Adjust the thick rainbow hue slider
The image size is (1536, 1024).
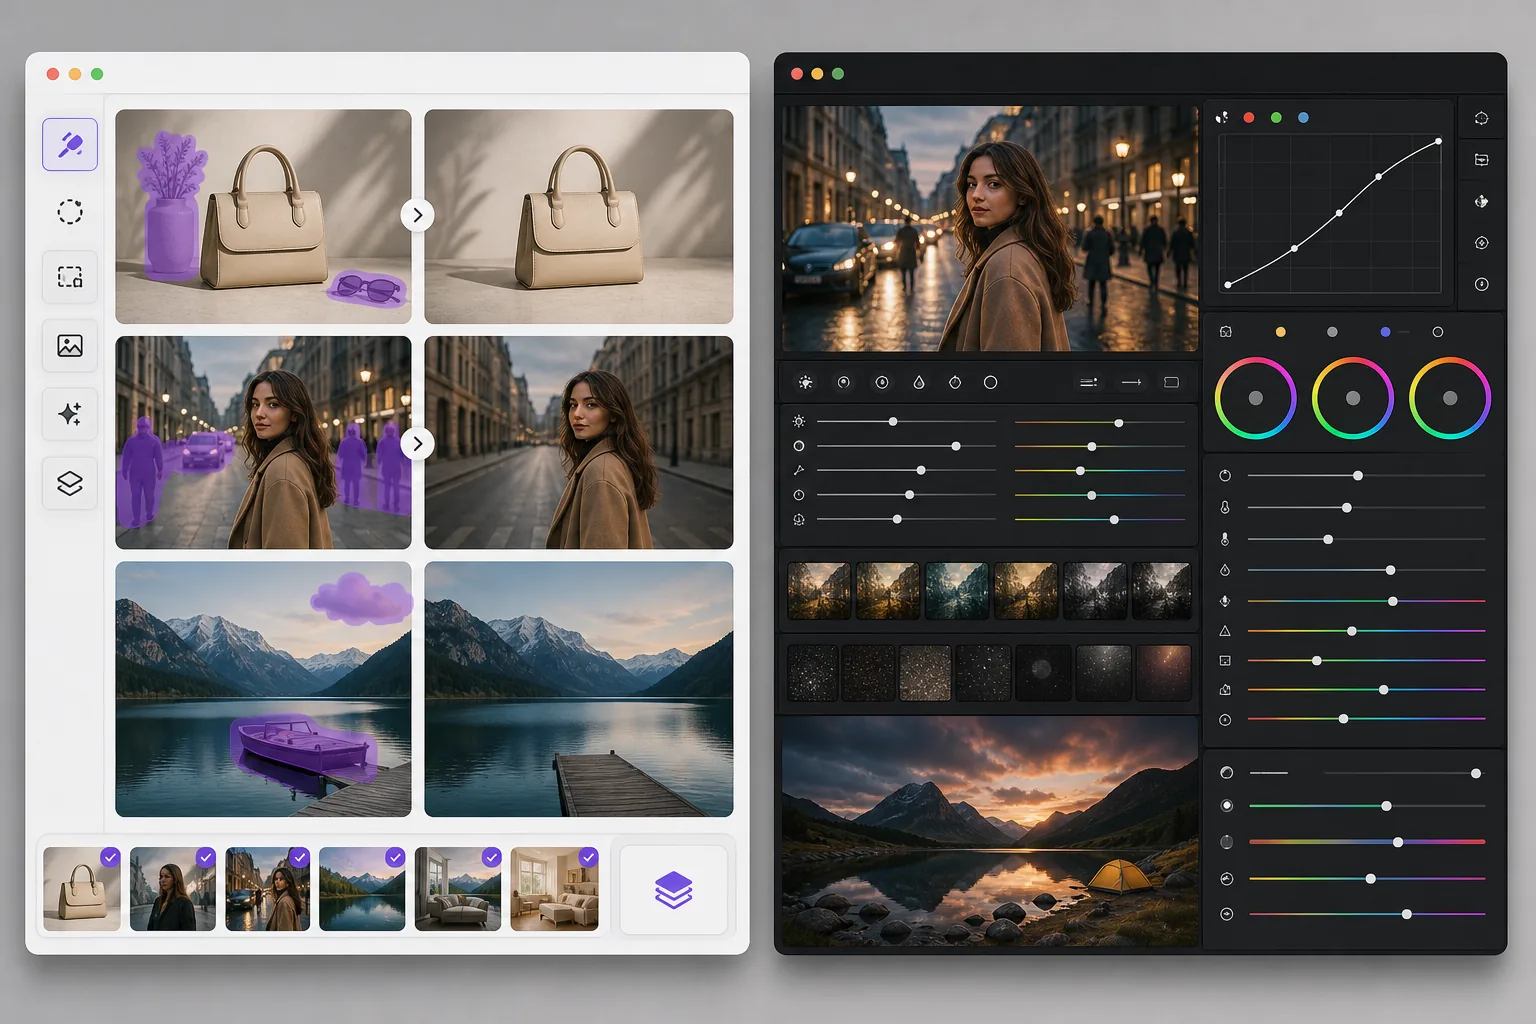point(1366,842)
